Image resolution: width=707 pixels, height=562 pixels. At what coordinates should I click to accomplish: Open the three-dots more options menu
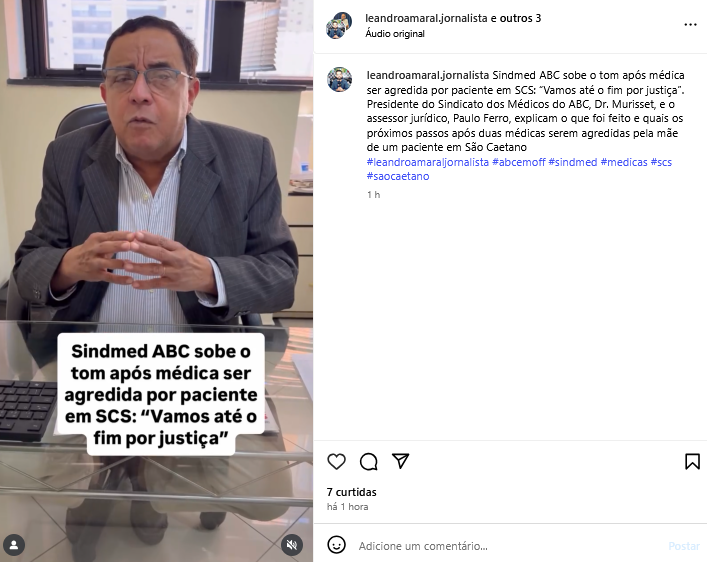[x=690, y=25]
